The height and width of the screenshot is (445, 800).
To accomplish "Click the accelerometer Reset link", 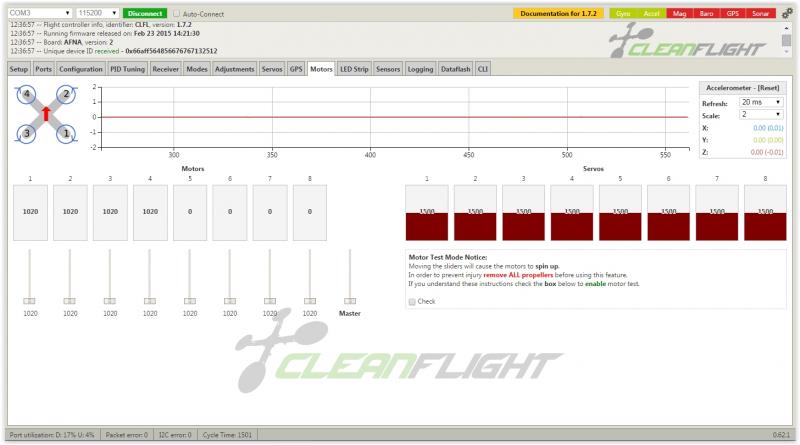I will click(768, 88).
